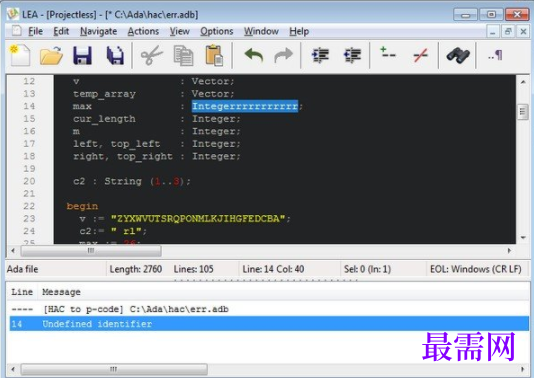Toggle special characters with the pilcrow icon
Viewport: 534px width, 378px height.
[495, 55]
